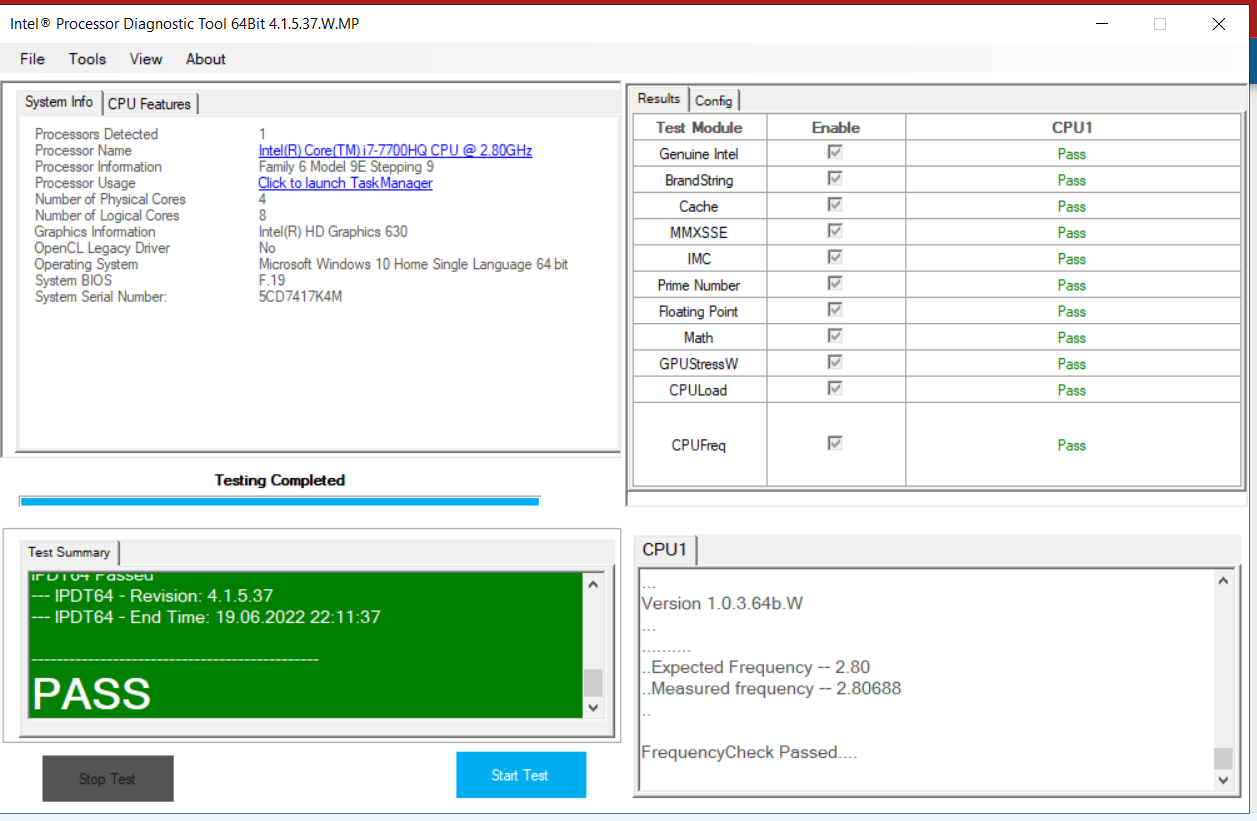Click the CPUFreq Pass result

coord(1071,445)
